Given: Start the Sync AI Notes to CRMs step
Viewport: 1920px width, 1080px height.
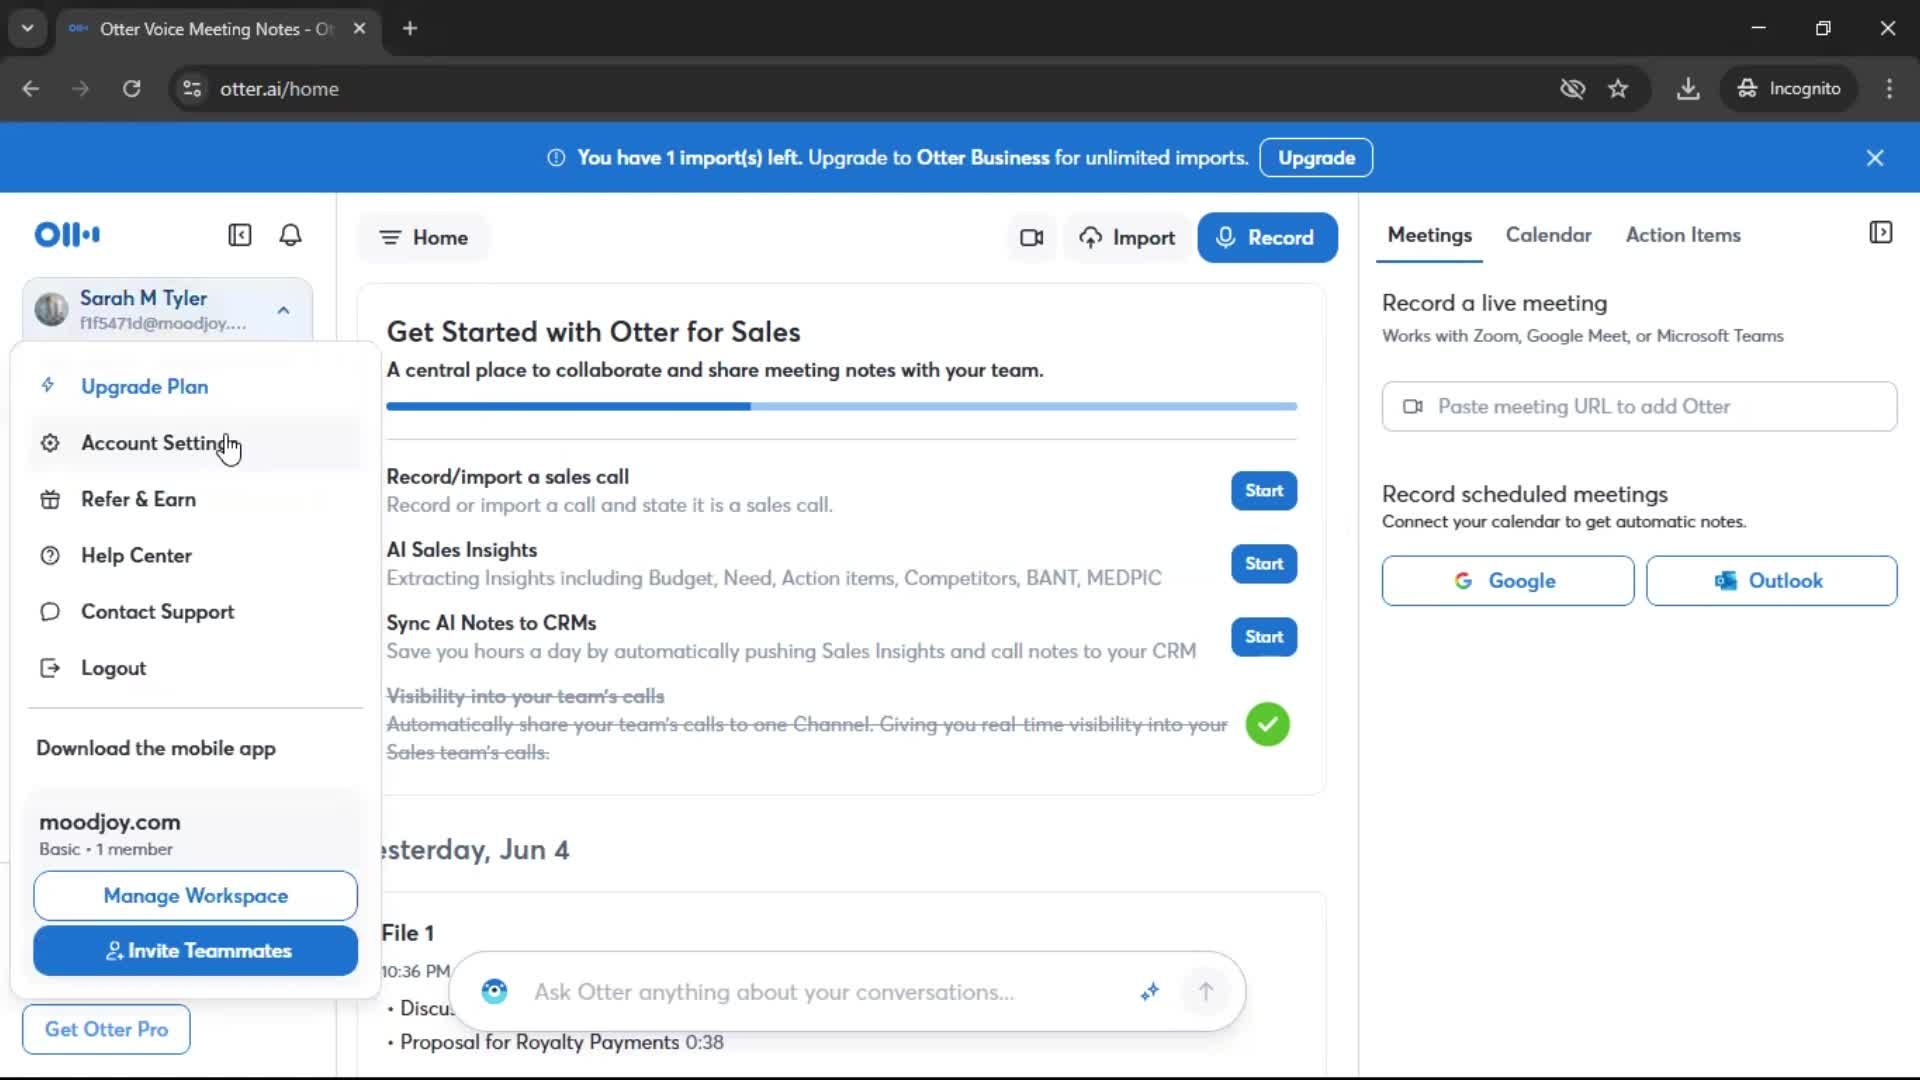Looking at the screenshot, I should coord(1264,637).
